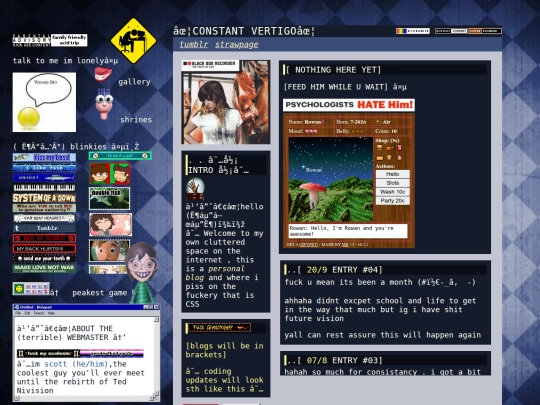Click the Mii character with round glasses
This screenshot has height=405, width=540.
[x=142, y=272]
